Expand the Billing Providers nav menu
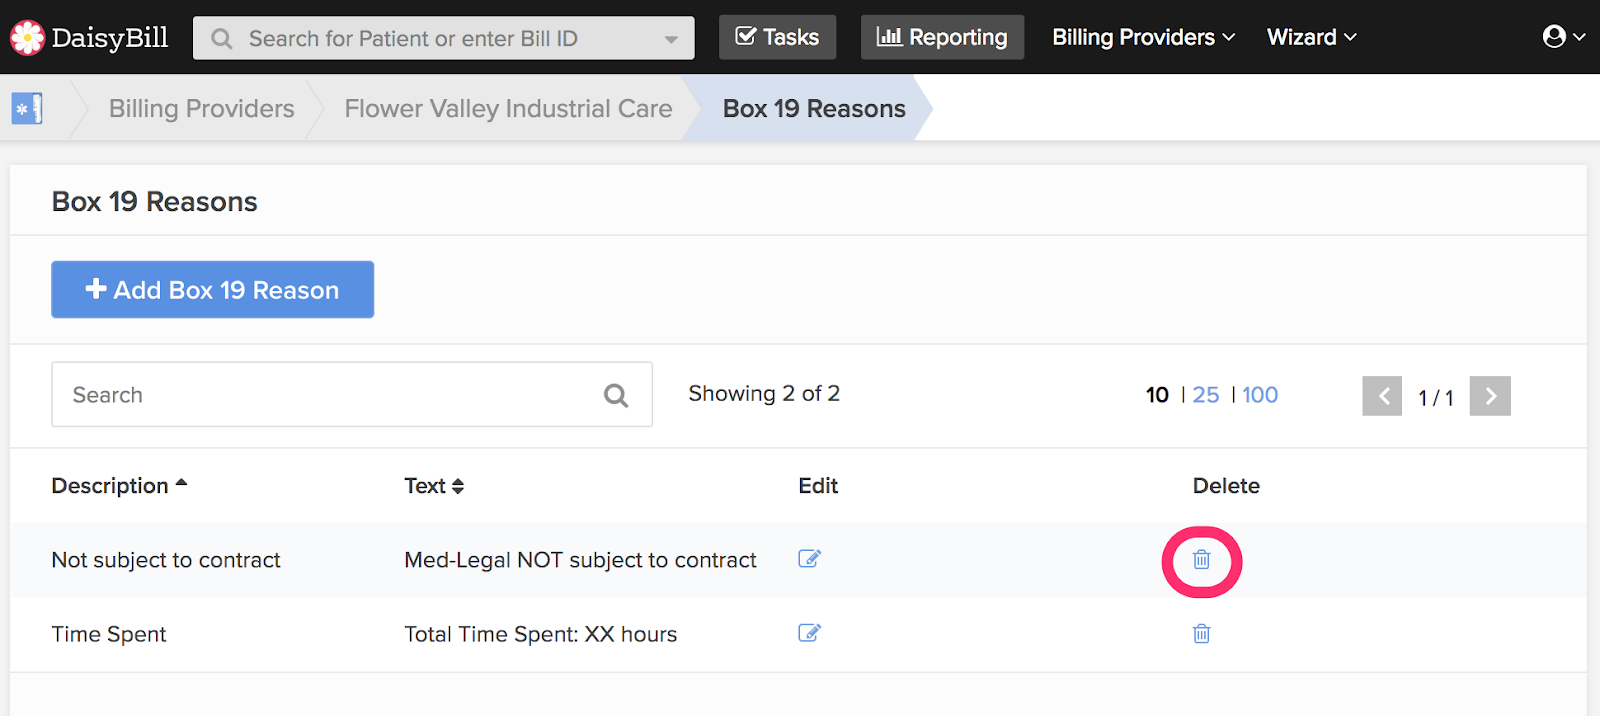The width and height of the screenshot is (1600, 716). pyautogui.click(x=1143, y=37)
